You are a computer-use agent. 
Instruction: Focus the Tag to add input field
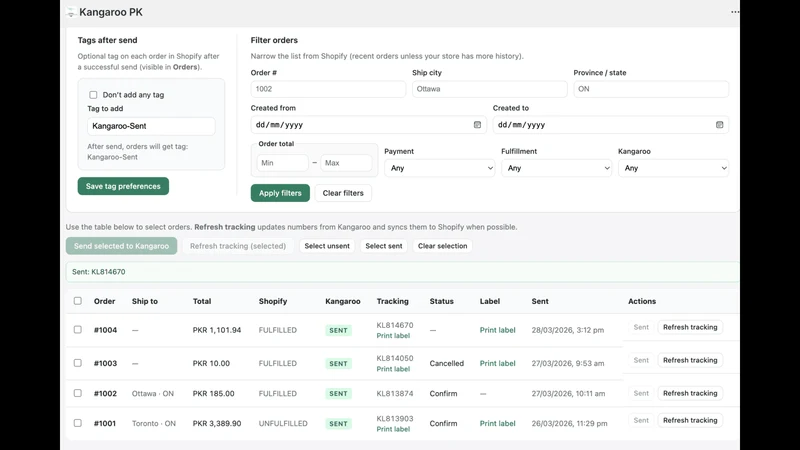pyautogui.click(x=151, y=126)
